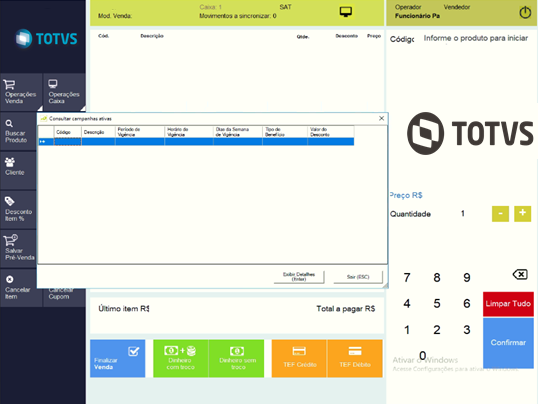Open Operações Caixa menu in sidebar
538x404 pixels.
click(x=64, y=92)
